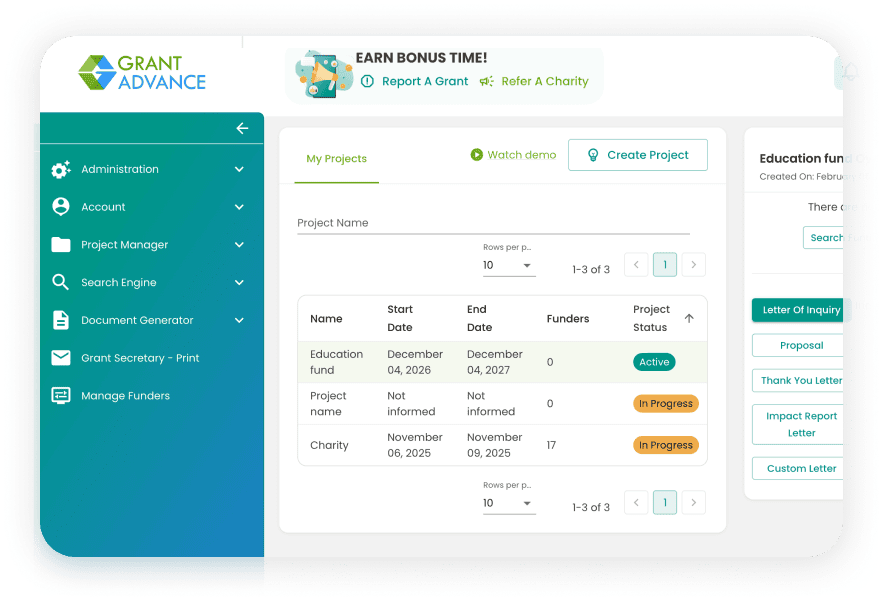The image size is (883, 601).
Task: Click the Refer A Charity link
Action: click(545, 81)
